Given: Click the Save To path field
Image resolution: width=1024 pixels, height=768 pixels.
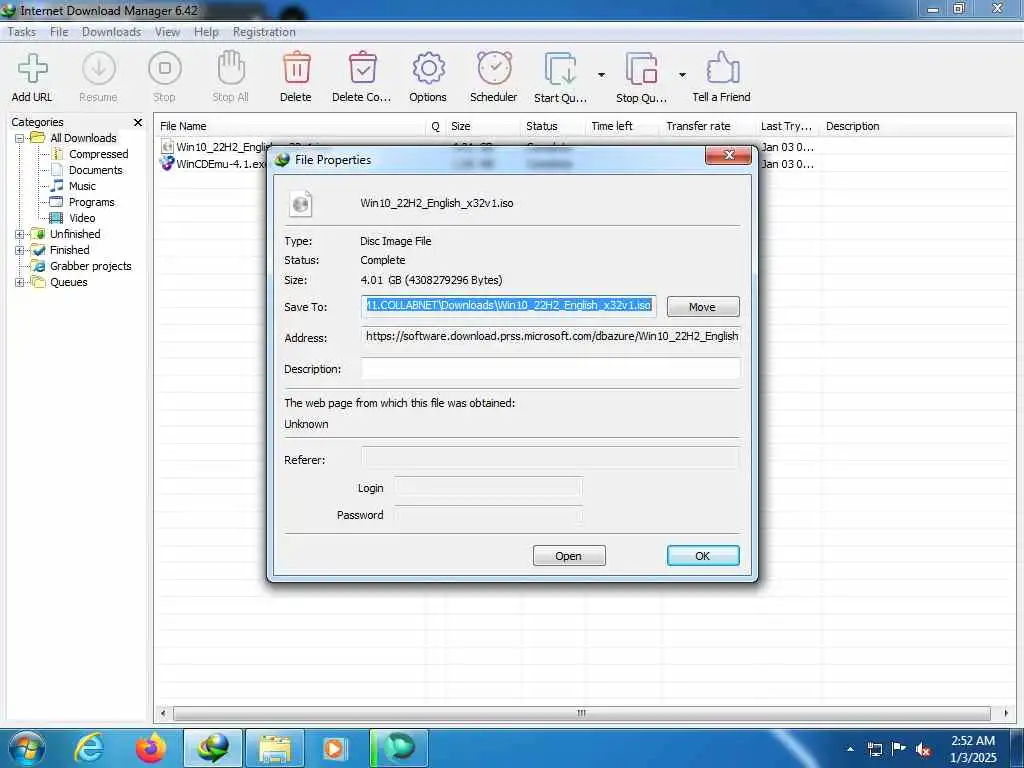Looking at the screenshot, I should (509, 306).
